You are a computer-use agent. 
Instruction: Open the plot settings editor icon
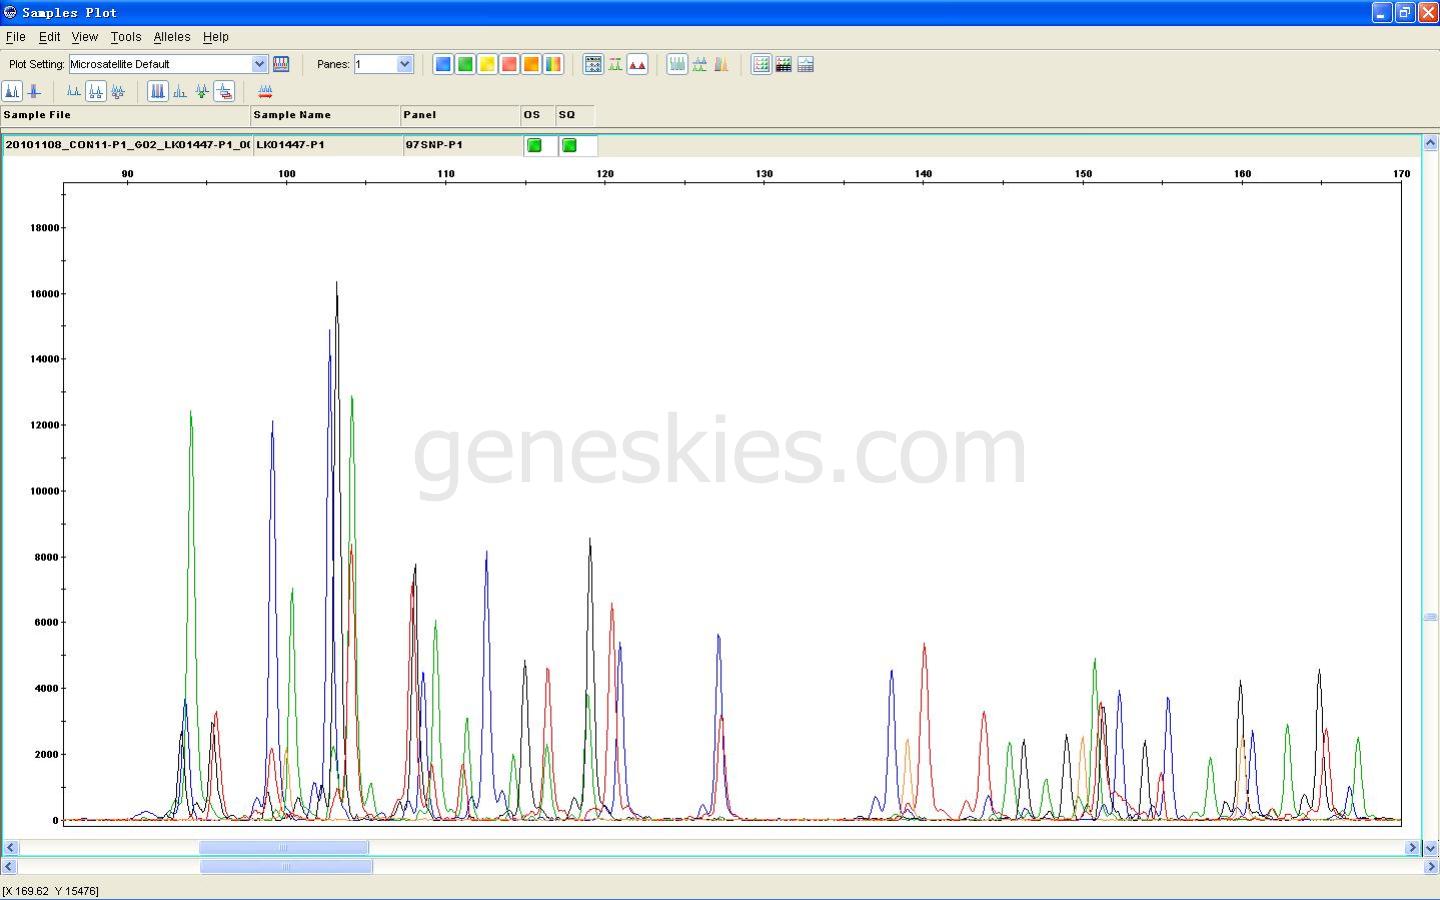click(x=281, y=64)
